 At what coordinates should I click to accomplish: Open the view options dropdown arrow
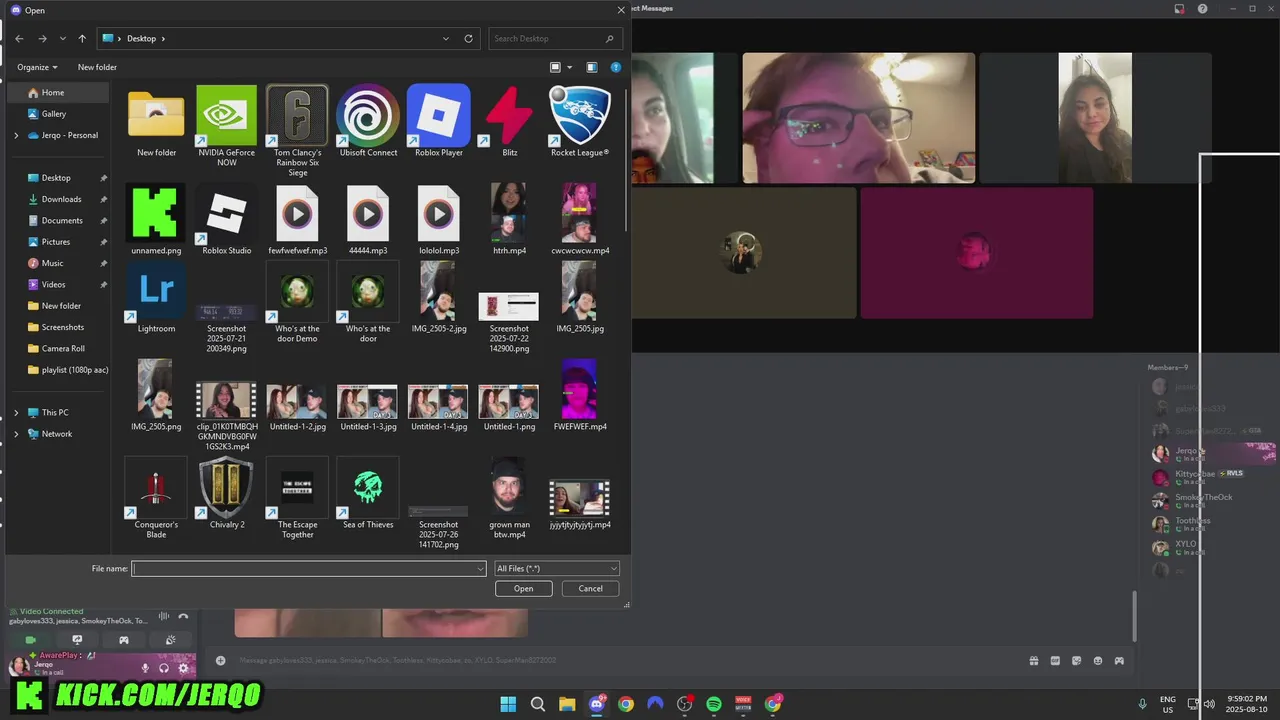[x=570, y=67]
